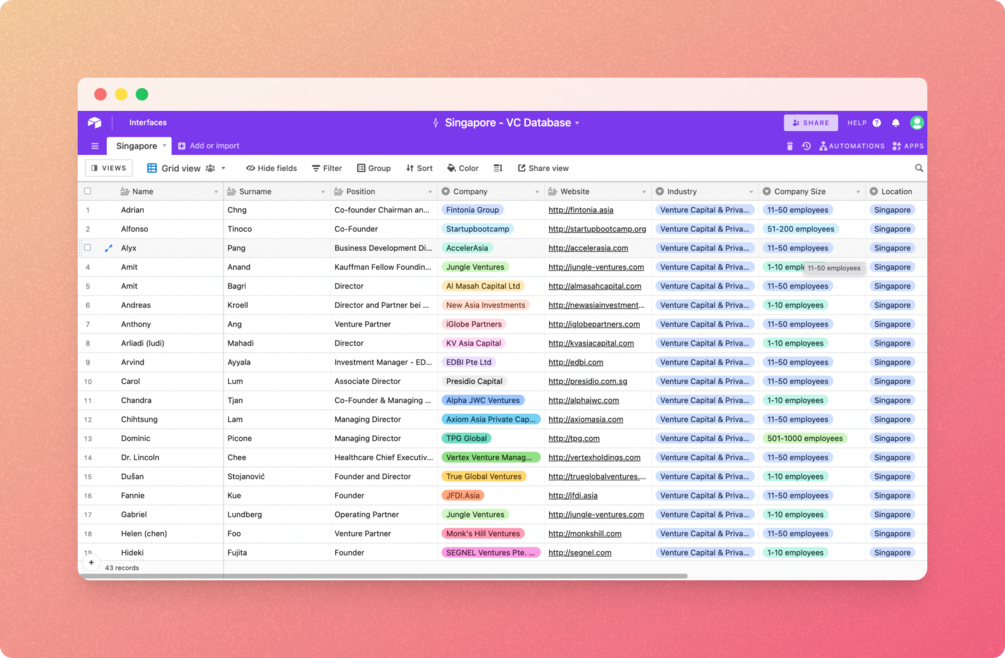
Task: Toggle the VIEWS sidebar button
Action: [109, 168]
